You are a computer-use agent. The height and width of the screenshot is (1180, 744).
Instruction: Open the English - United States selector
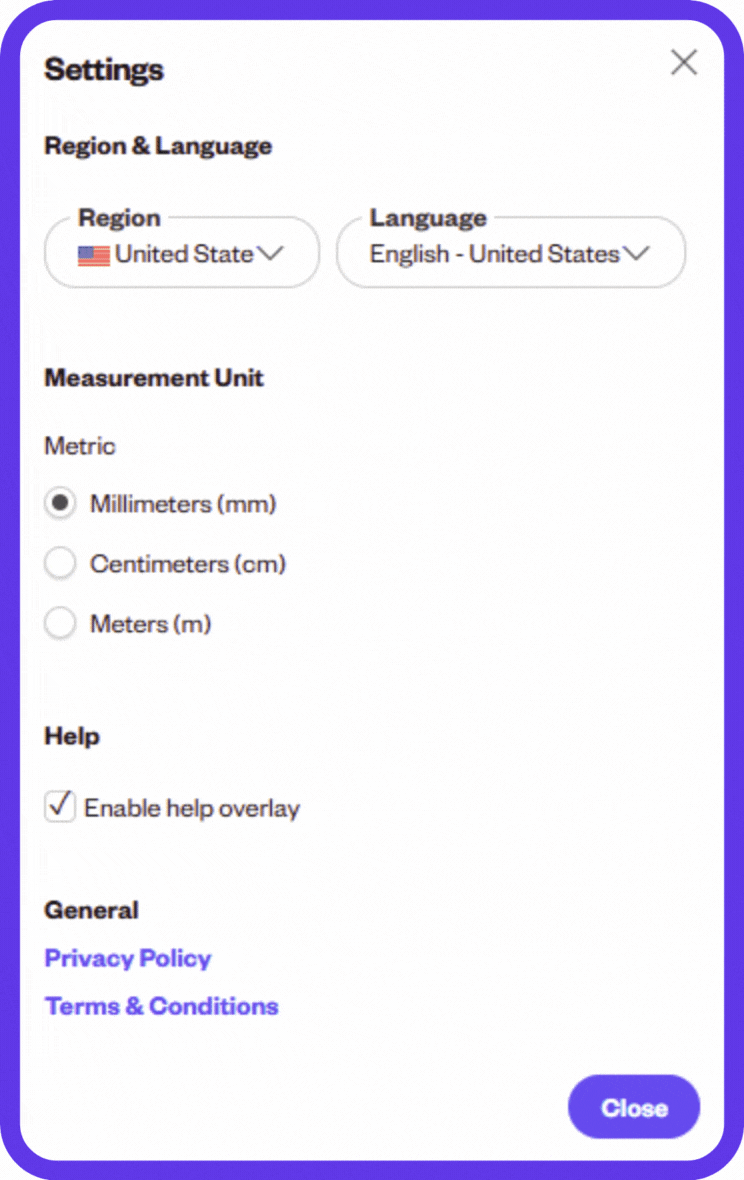click(511, 252)
